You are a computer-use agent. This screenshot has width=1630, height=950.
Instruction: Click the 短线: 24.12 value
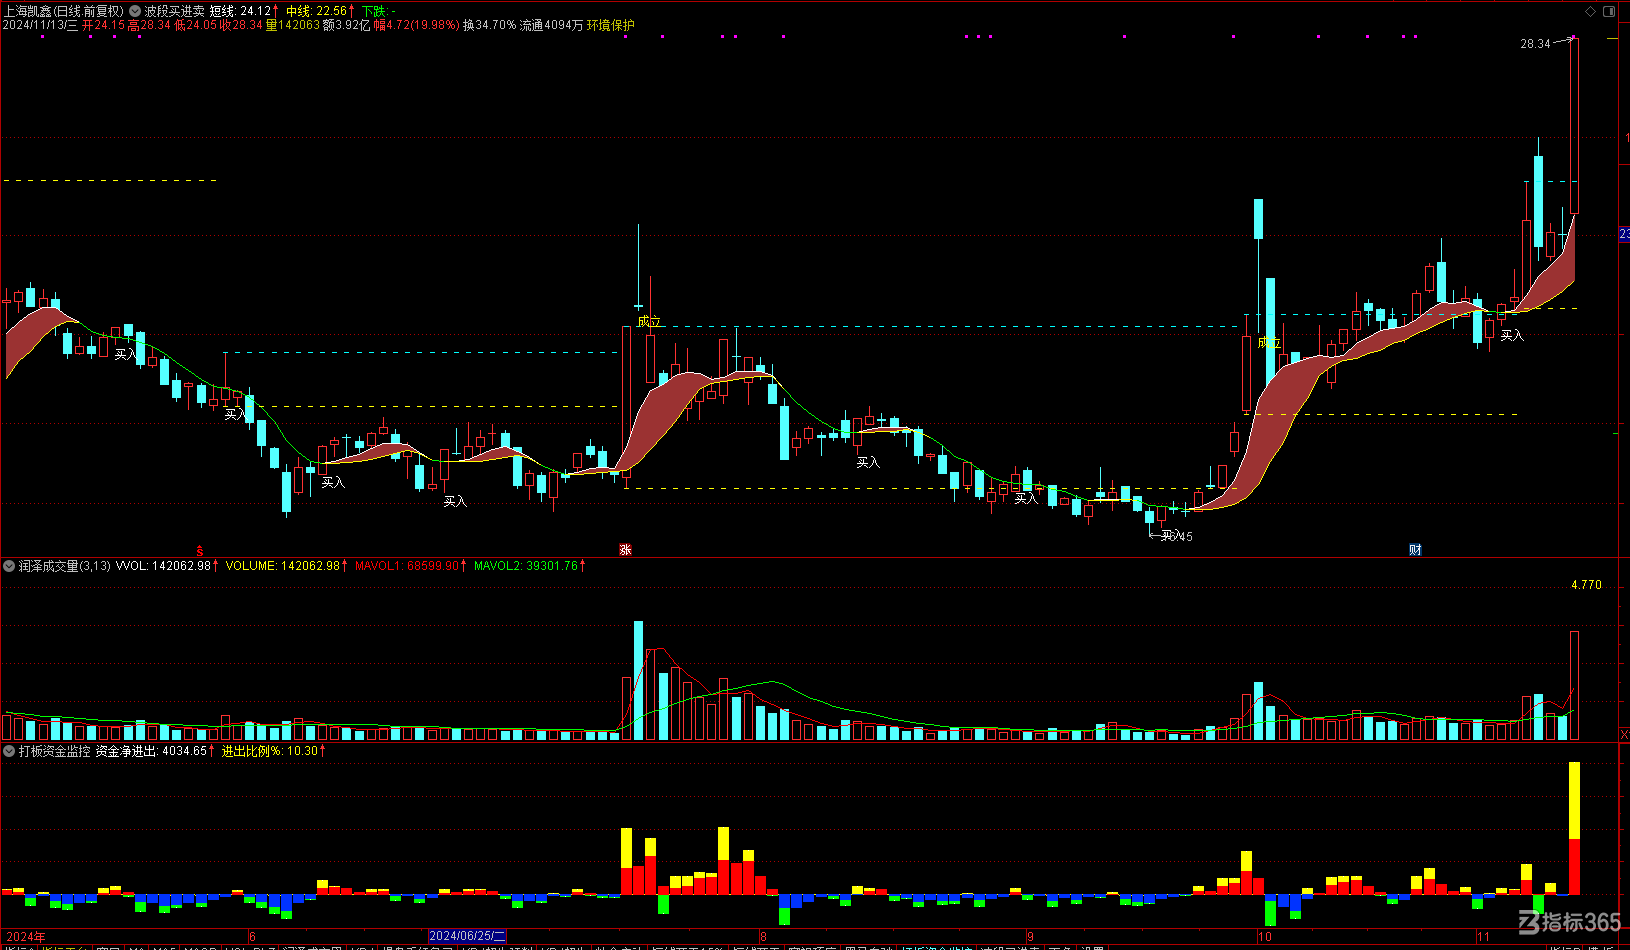click(241, 11)
